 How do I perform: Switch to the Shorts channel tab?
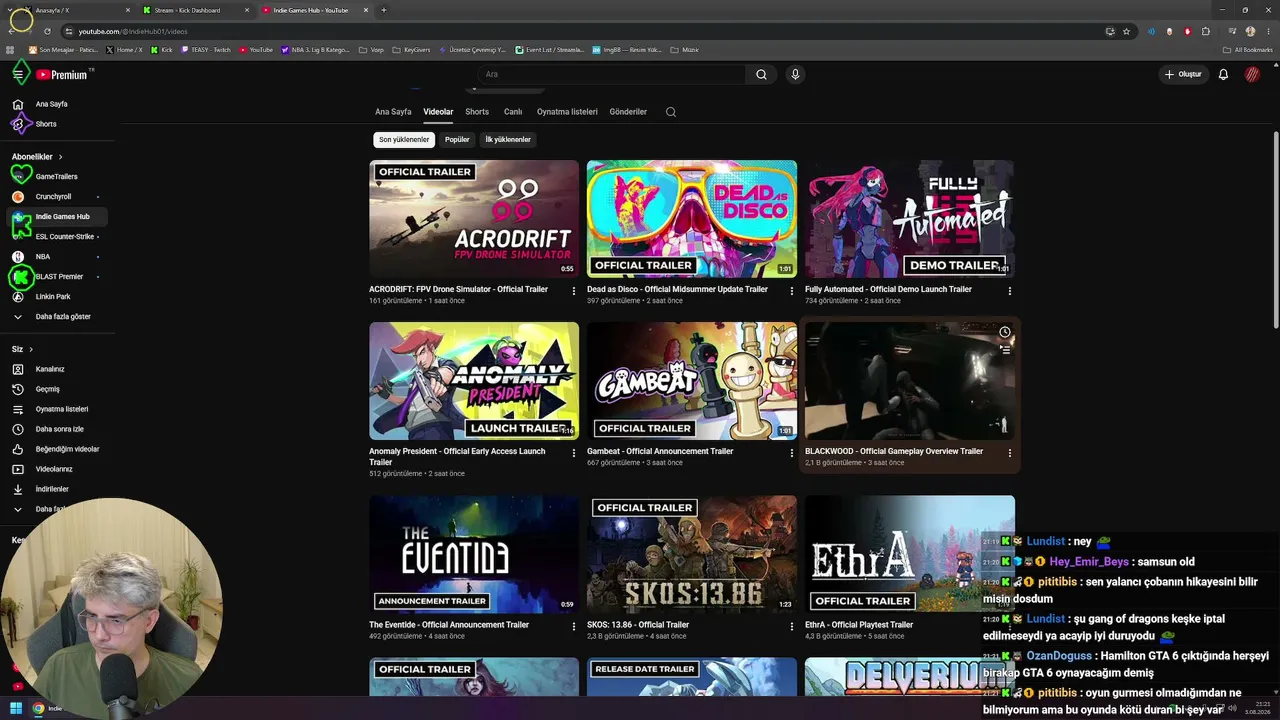point(477,112)
